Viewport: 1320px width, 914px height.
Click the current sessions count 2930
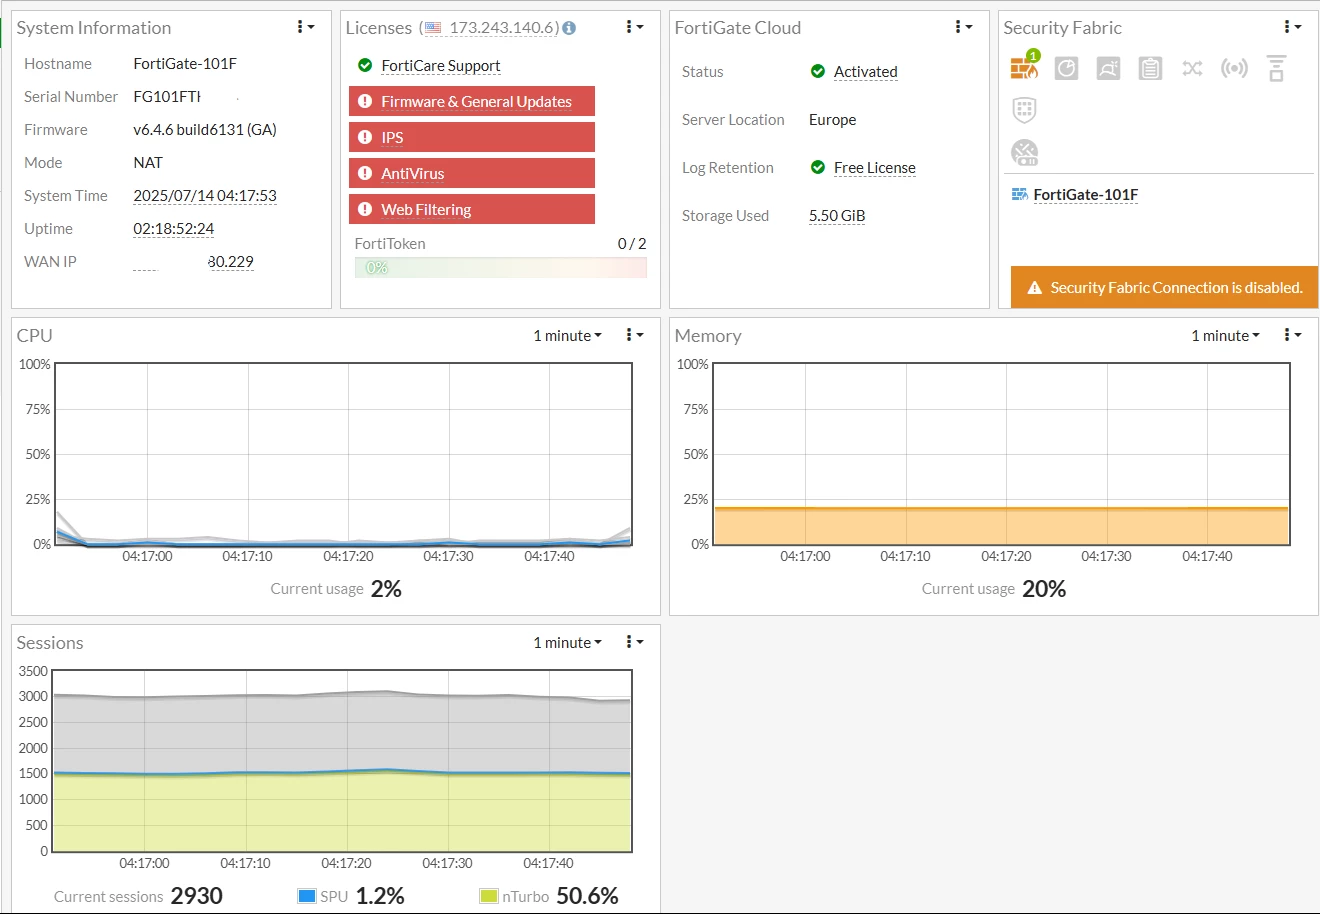(197, 896)
